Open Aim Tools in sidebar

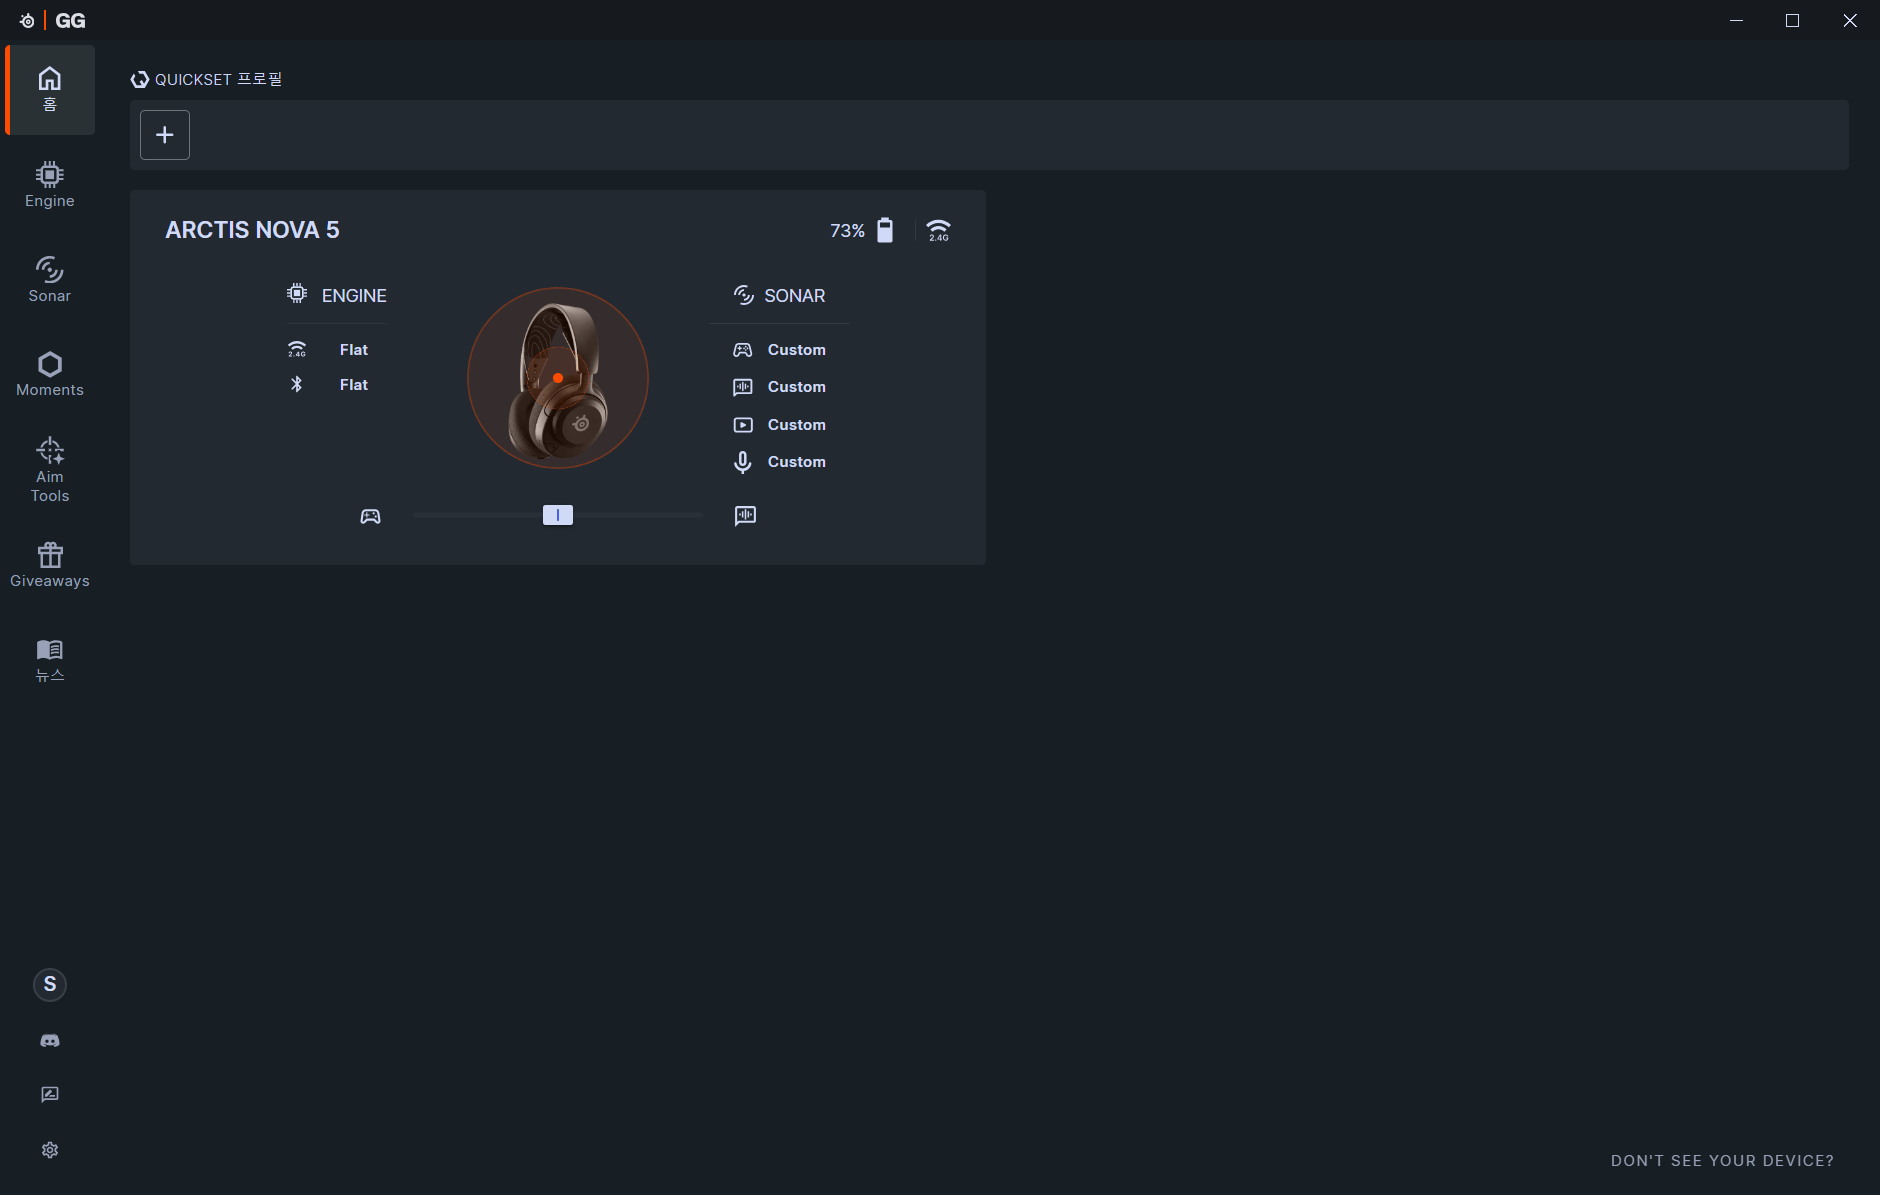point(50,470)
